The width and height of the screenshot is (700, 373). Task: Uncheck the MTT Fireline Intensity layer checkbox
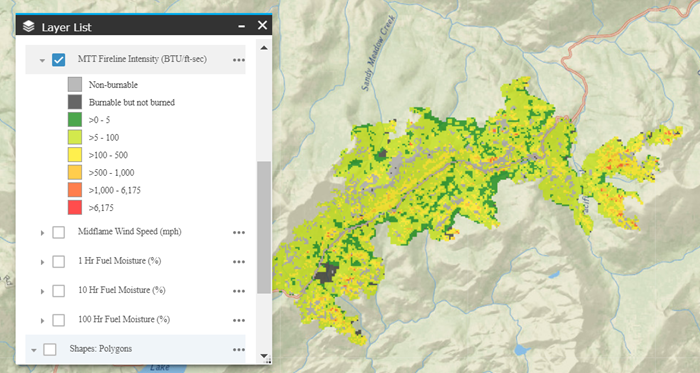[x=58, y=60]
